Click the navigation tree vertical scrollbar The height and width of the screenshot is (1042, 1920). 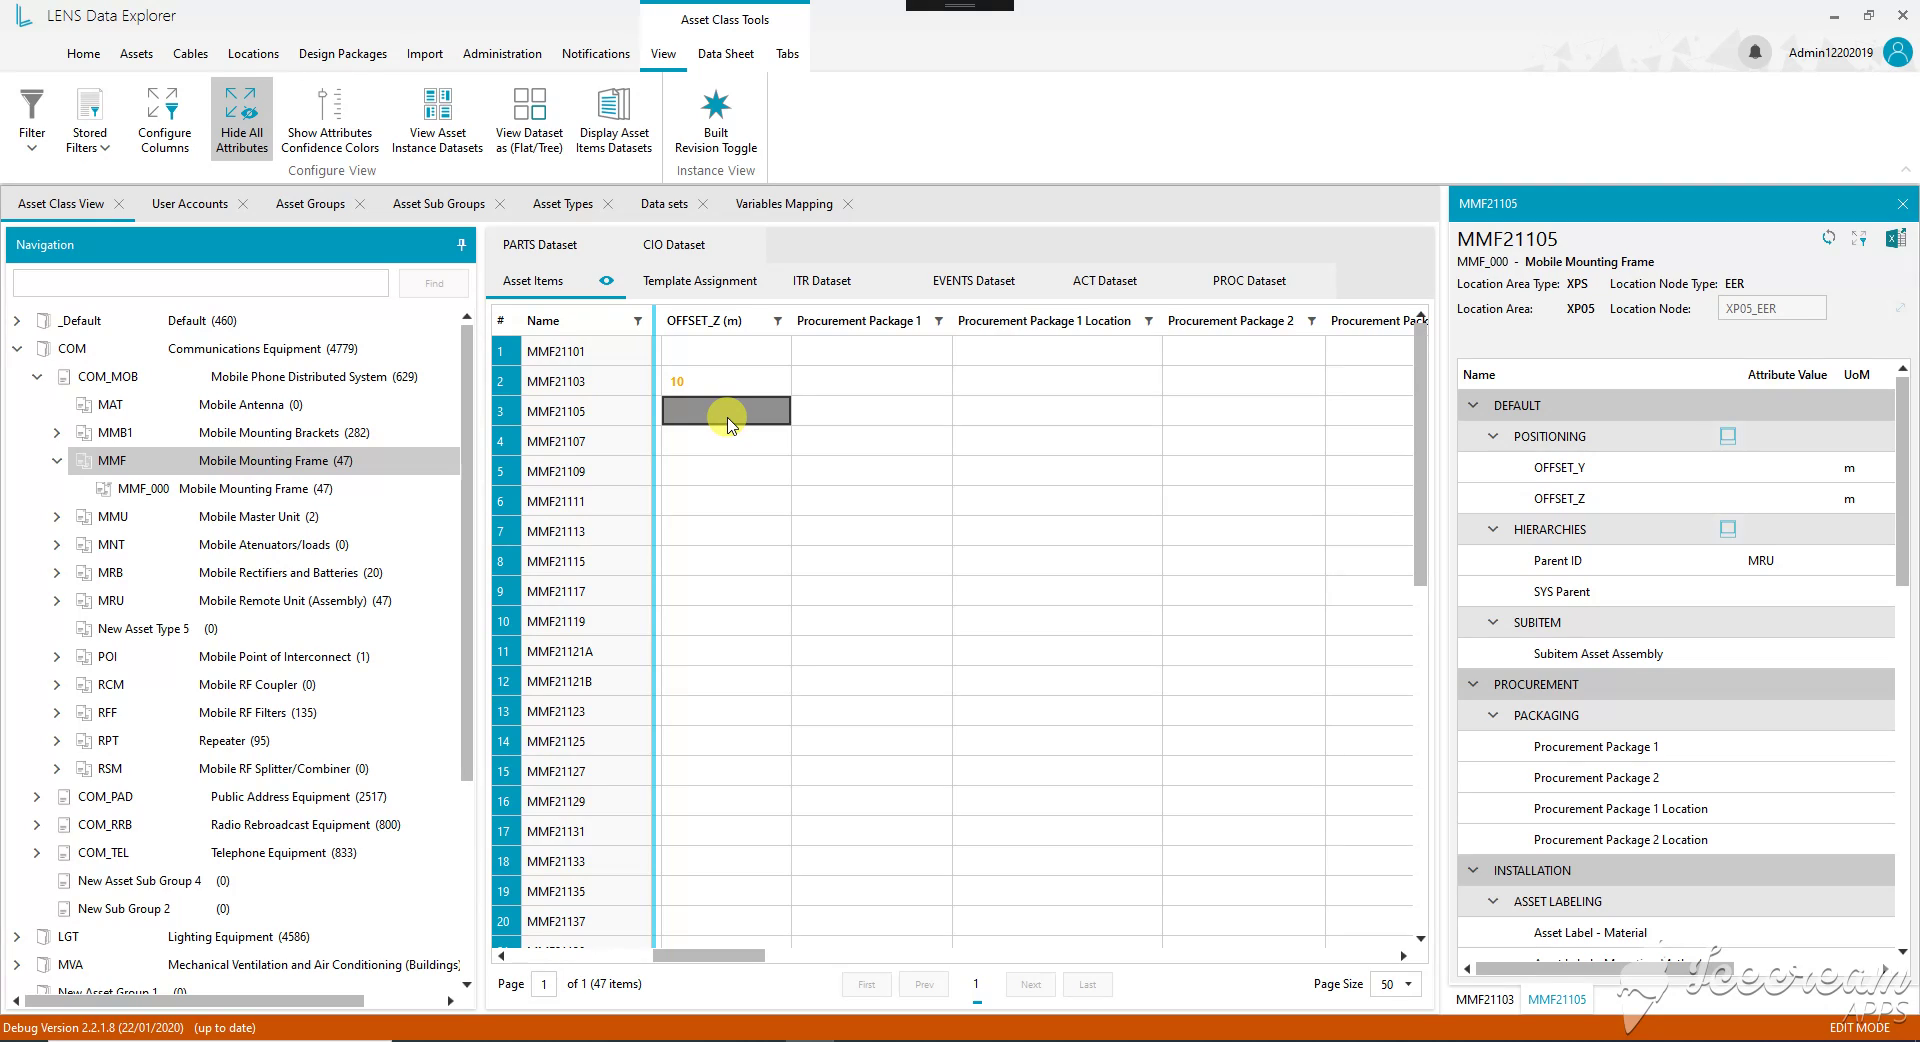466,552
